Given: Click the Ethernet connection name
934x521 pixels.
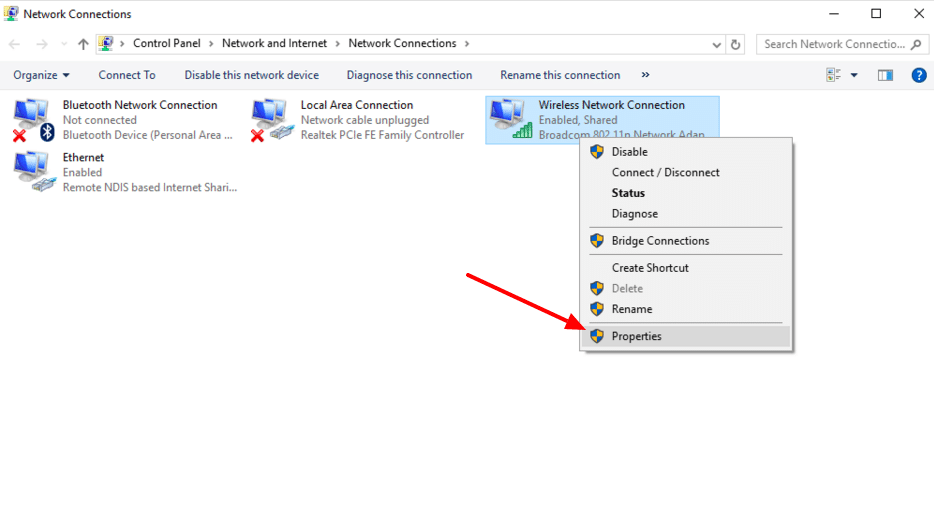Looking at the screenshot, I should coord(83,157).
